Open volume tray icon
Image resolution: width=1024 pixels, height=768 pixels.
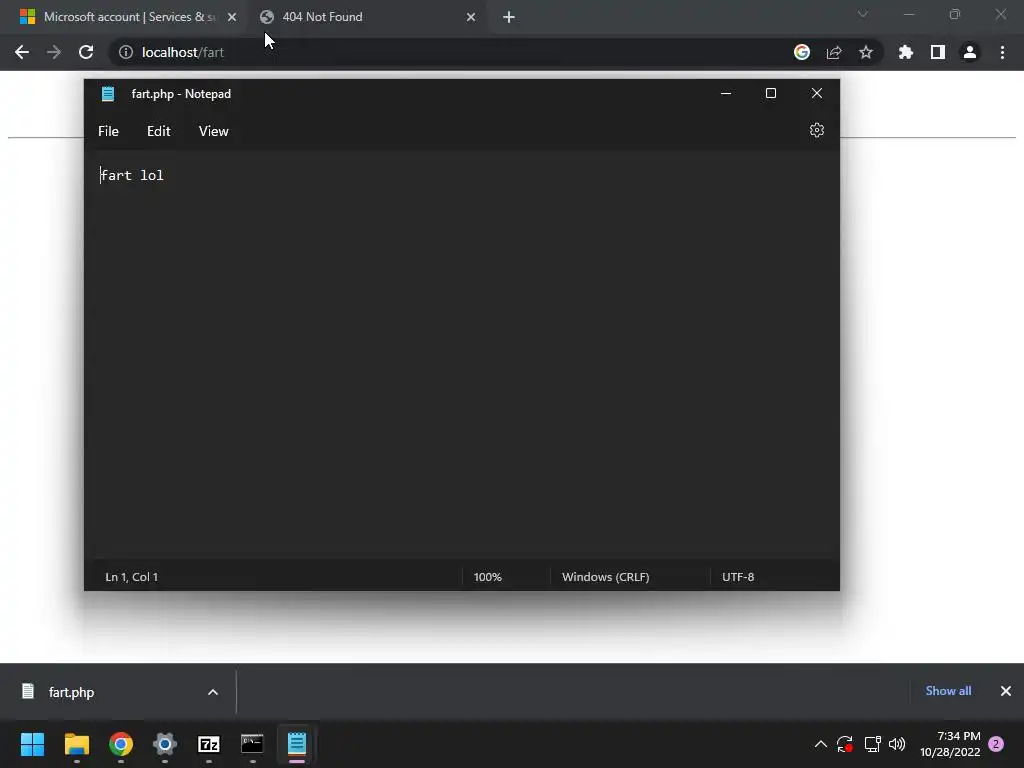897,744
